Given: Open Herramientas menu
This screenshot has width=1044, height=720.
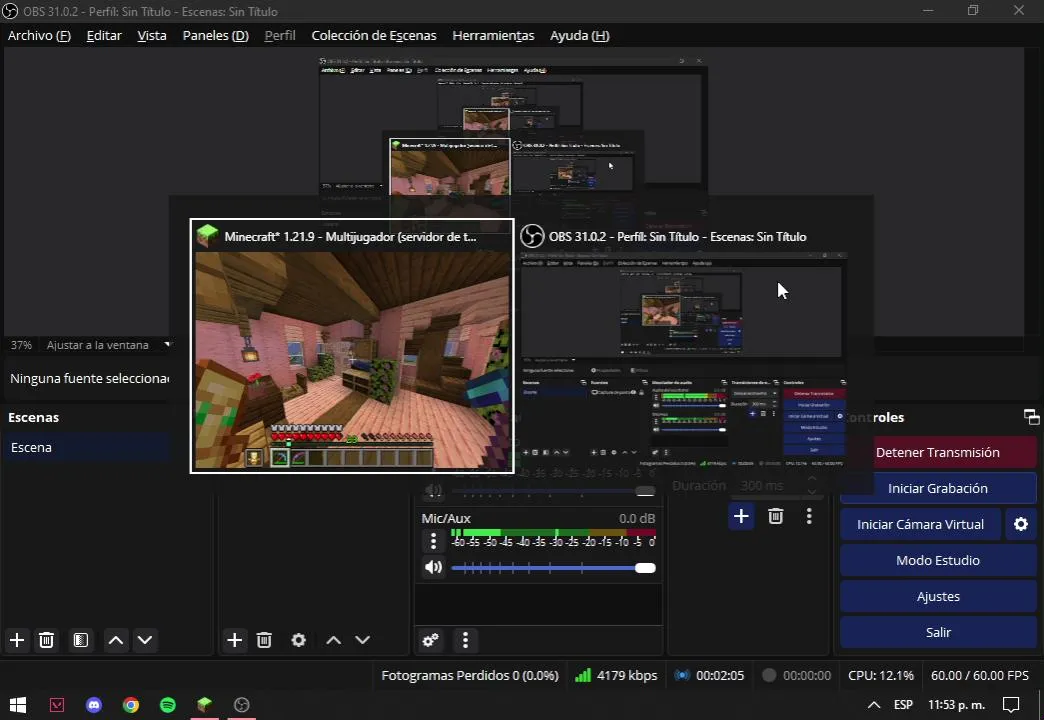Looking at the screenshot, I should coord(493,35).
